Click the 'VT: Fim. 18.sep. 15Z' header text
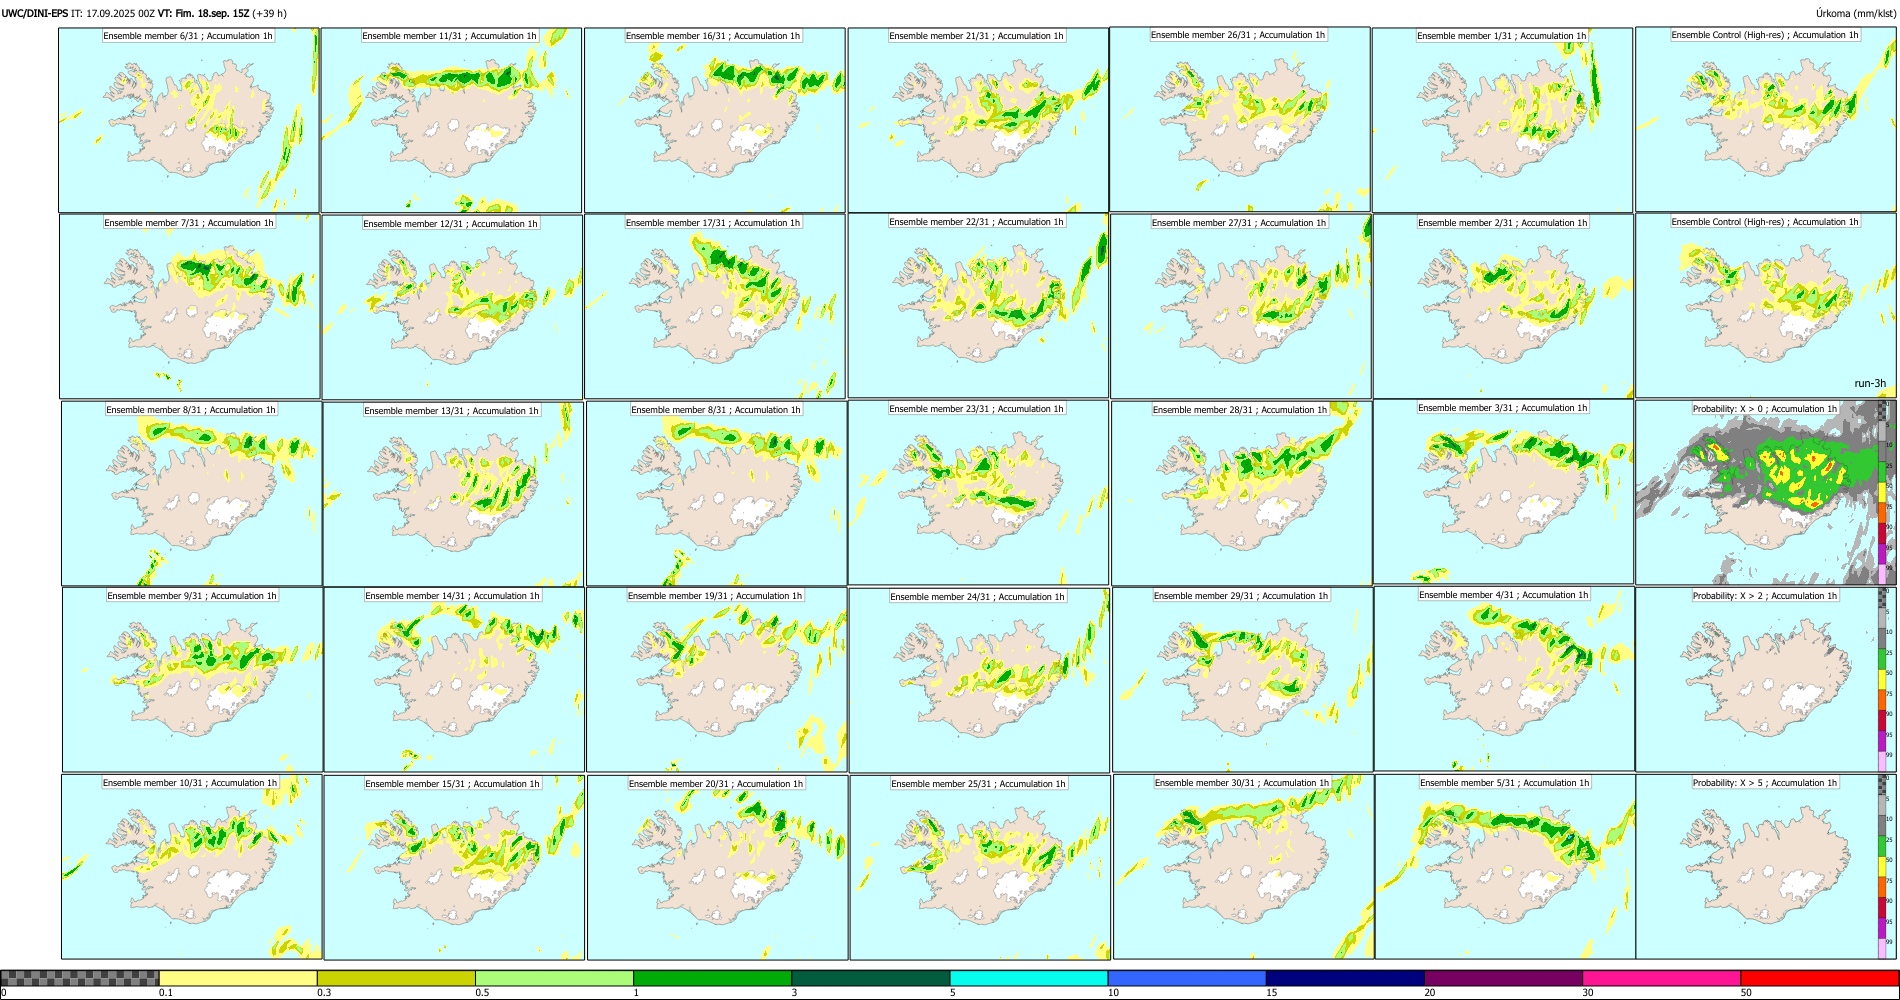The image size is (1900, 1000). pos(203,14)
